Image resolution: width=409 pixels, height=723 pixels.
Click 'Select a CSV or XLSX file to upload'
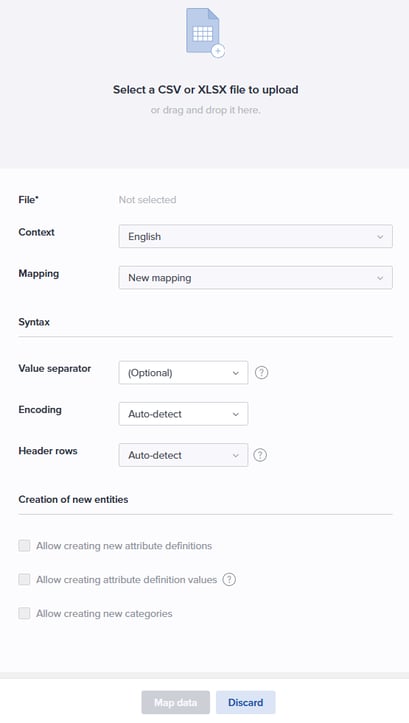pos(206,89)
